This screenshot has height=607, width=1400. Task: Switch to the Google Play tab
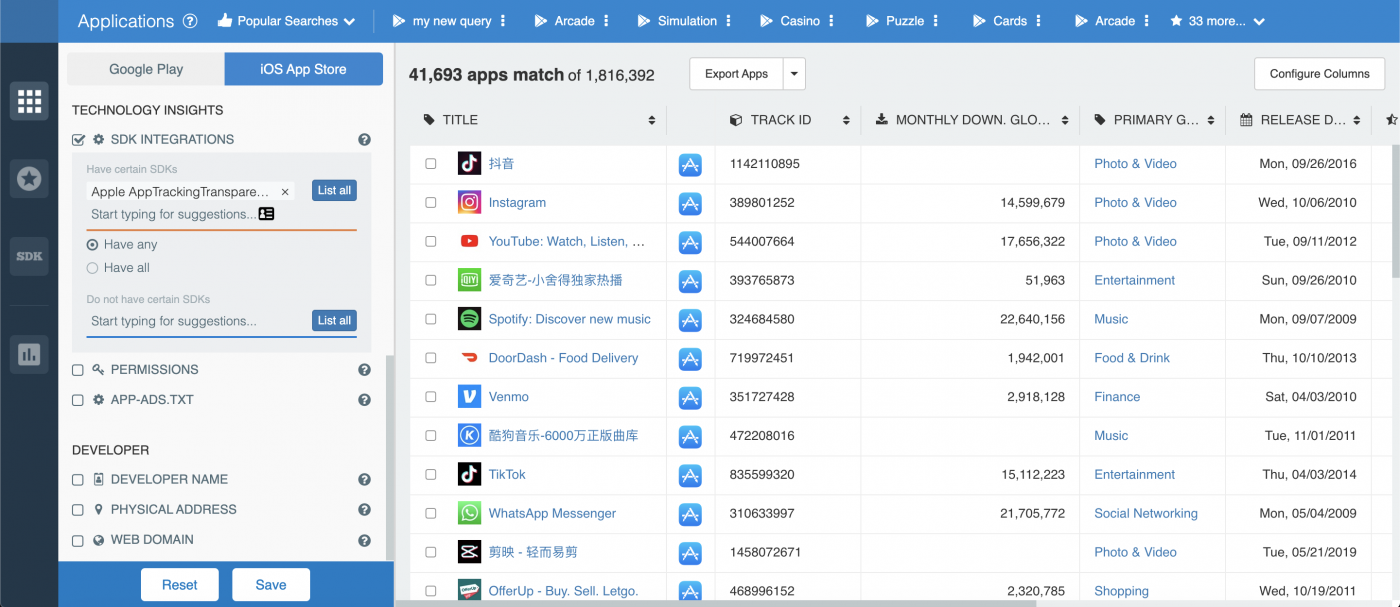click(x=145, y=69)
